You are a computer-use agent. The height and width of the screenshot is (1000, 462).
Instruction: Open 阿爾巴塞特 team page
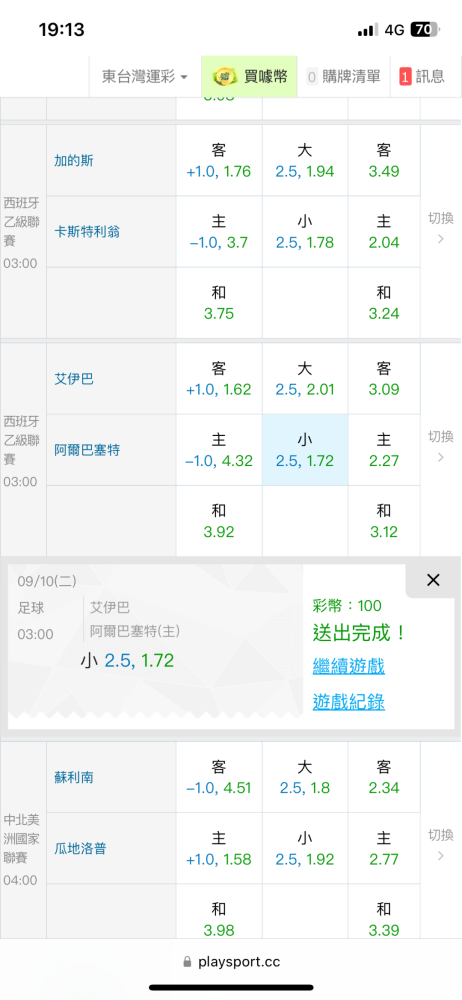click(87, 450)
